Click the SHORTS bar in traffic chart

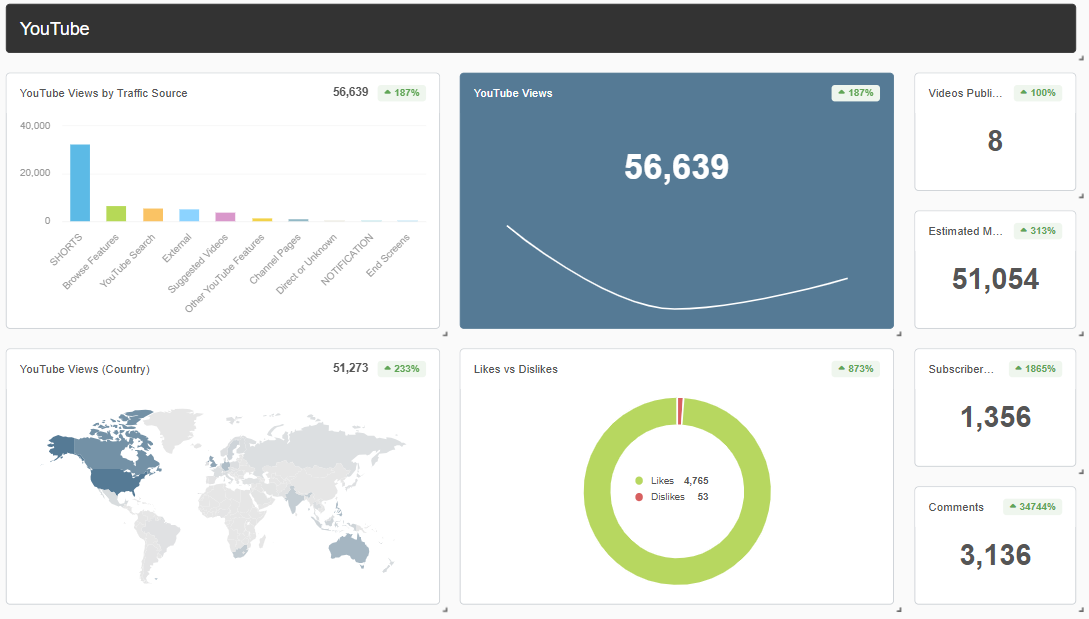[x=80, y=182]
